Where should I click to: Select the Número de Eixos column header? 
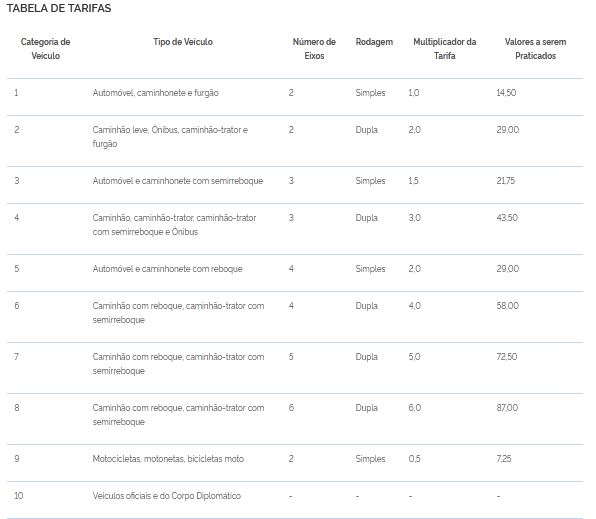(314, 49)
